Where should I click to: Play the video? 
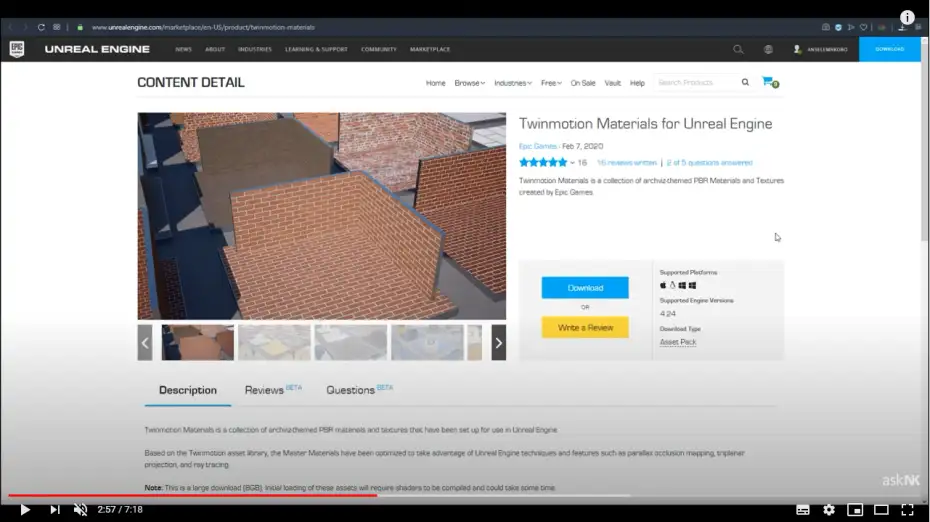point(25,510)
